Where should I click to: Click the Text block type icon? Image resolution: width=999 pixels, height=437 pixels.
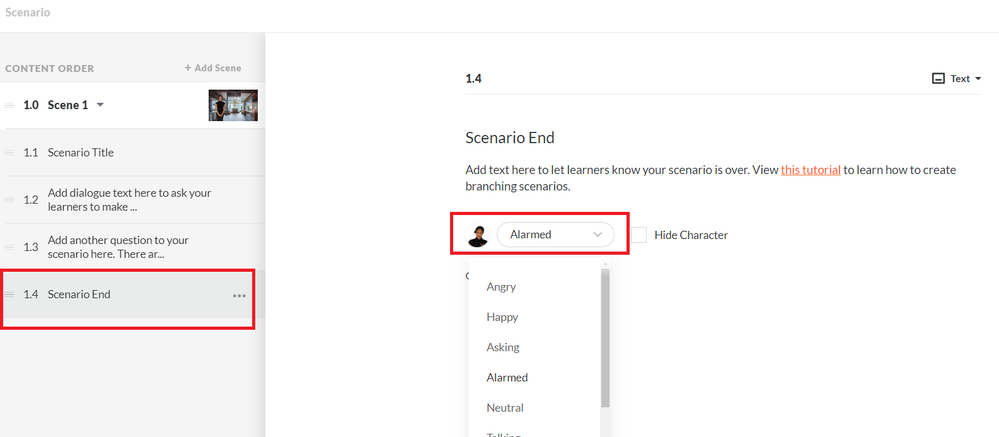(x=938, y=78)
